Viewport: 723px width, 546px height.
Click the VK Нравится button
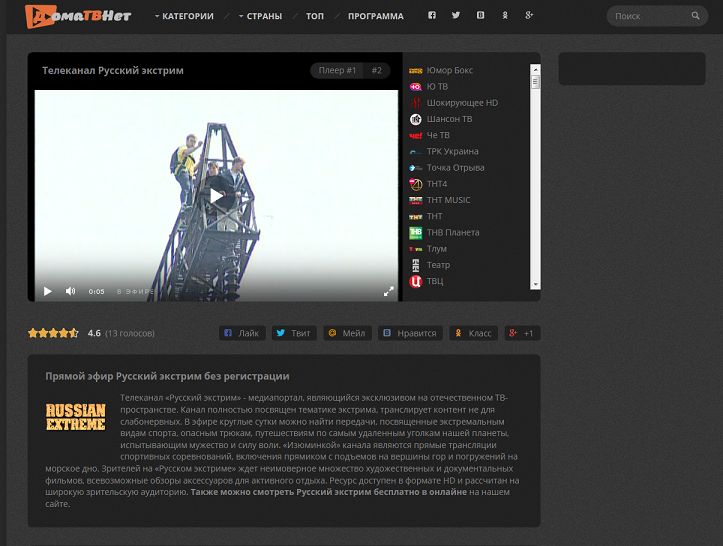410,333
